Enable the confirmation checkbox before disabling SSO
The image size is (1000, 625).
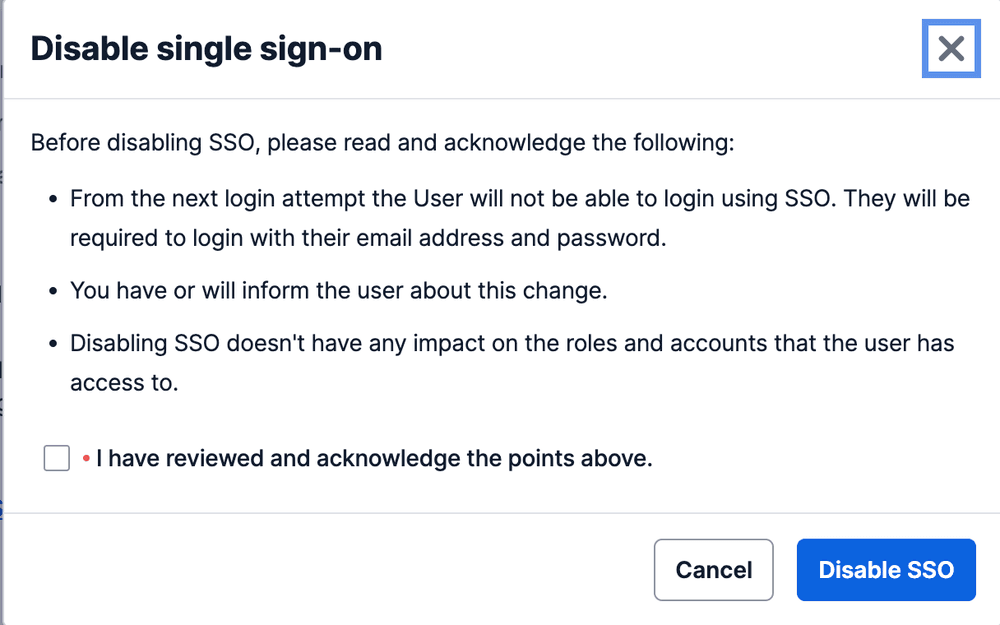pyautogui.click(x=56, y=457)
